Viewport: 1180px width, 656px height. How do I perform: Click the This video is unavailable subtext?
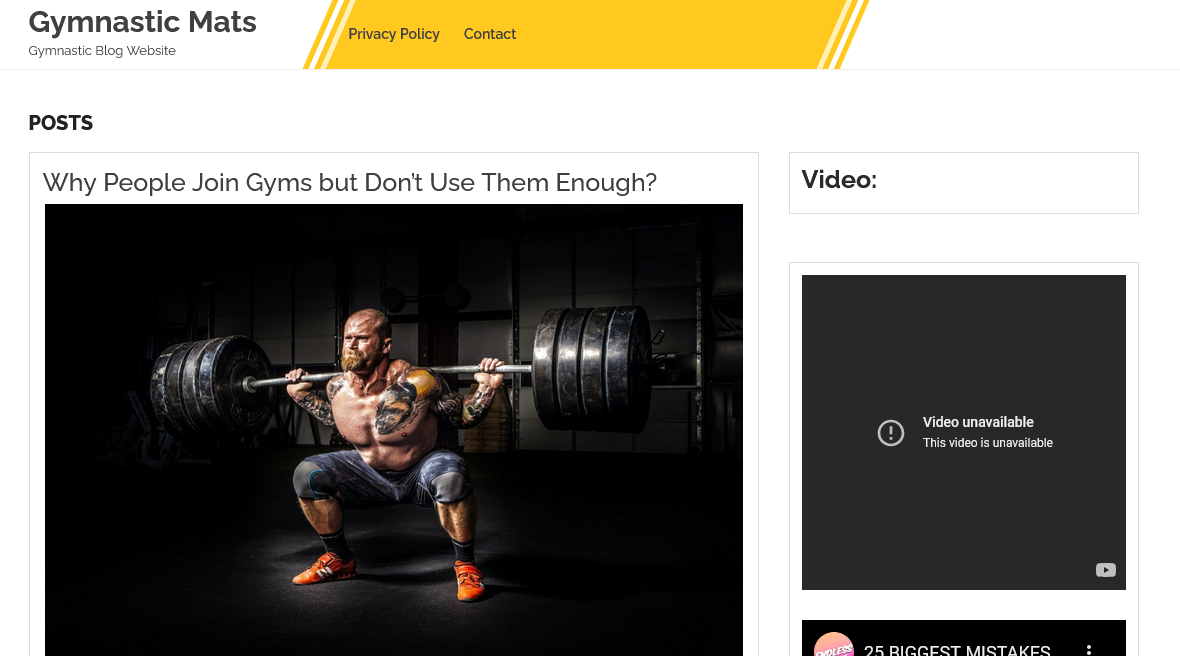tap(988, 443)
